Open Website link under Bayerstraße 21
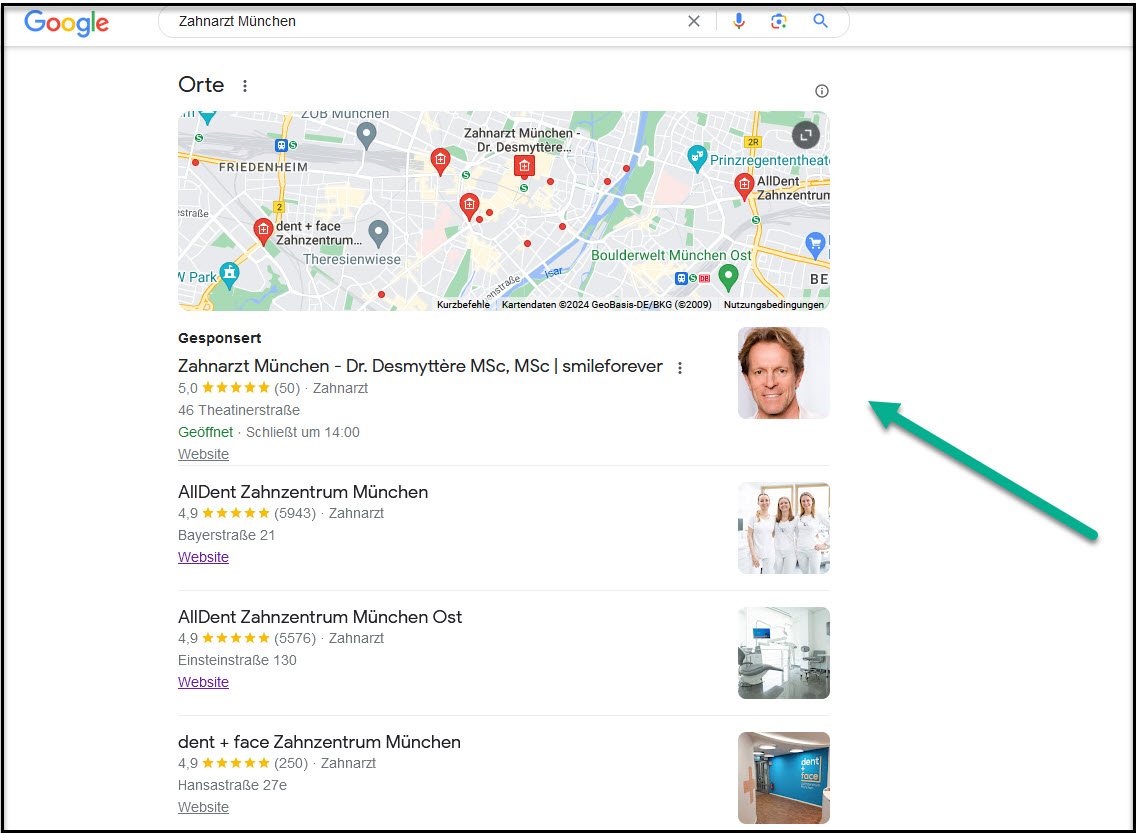 click(204, 557)
